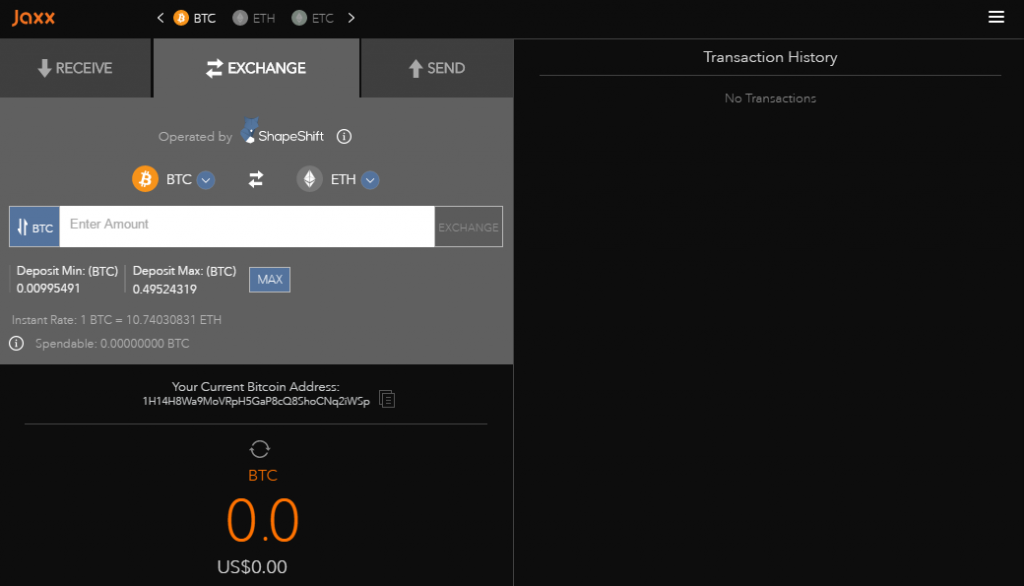Select ETH wallet in top bar
Image resolution: width=1024 pixels, height=586 pixels.
254,18
